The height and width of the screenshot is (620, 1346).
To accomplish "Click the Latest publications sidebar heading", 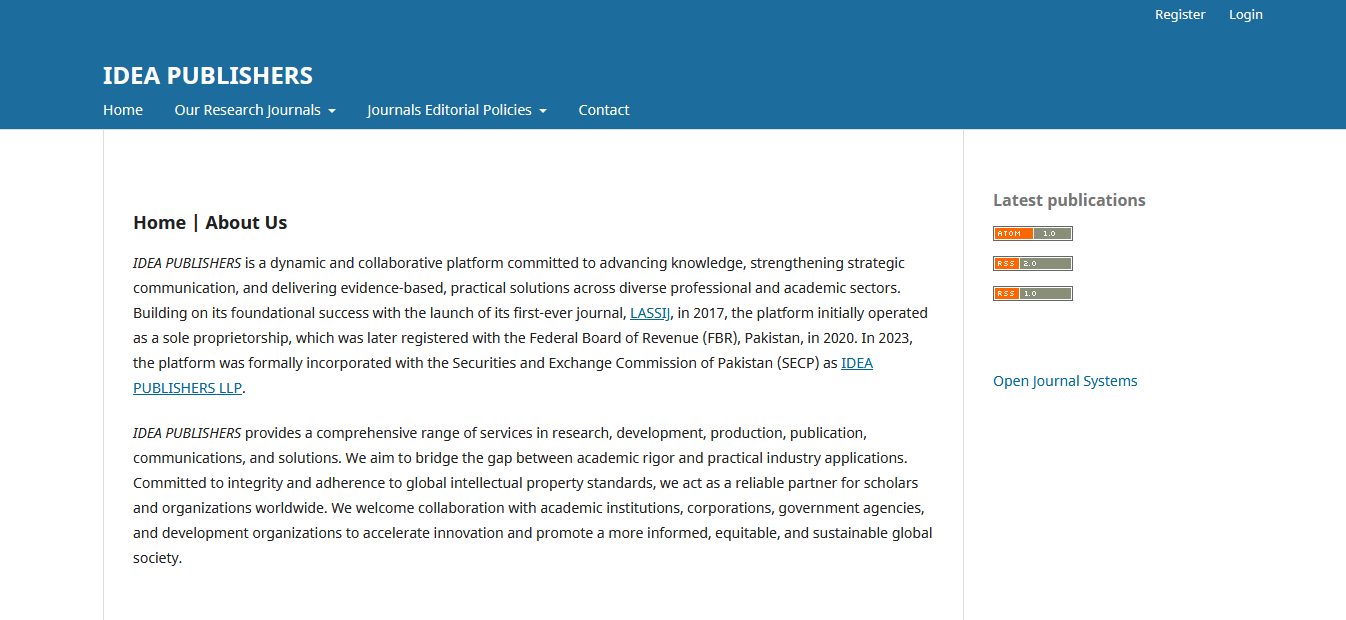I will 1069,200.
